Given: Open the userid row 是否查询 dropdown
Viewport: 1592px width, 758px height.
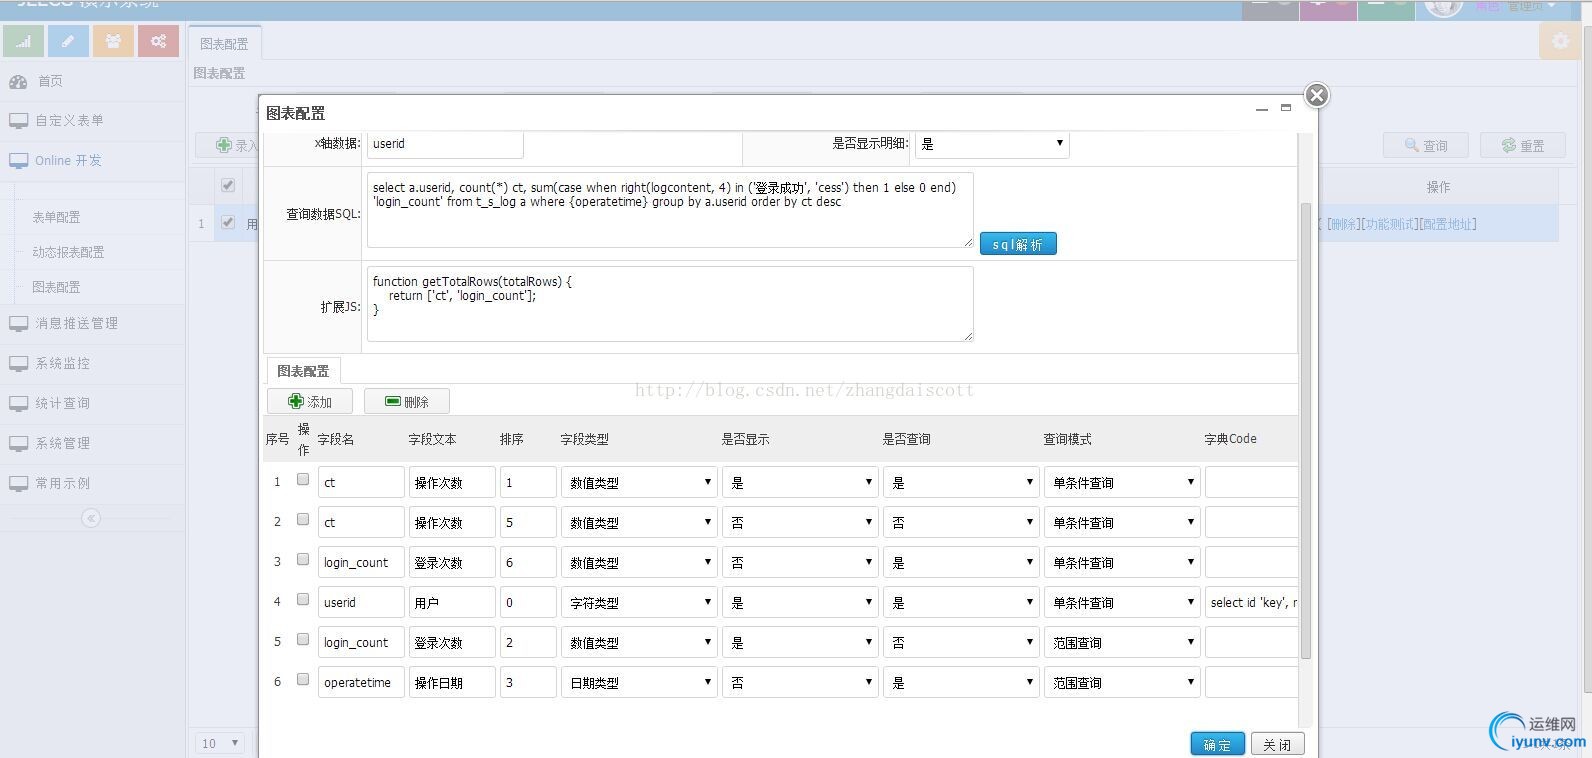Looking at the screenshot, I should 961,602.
